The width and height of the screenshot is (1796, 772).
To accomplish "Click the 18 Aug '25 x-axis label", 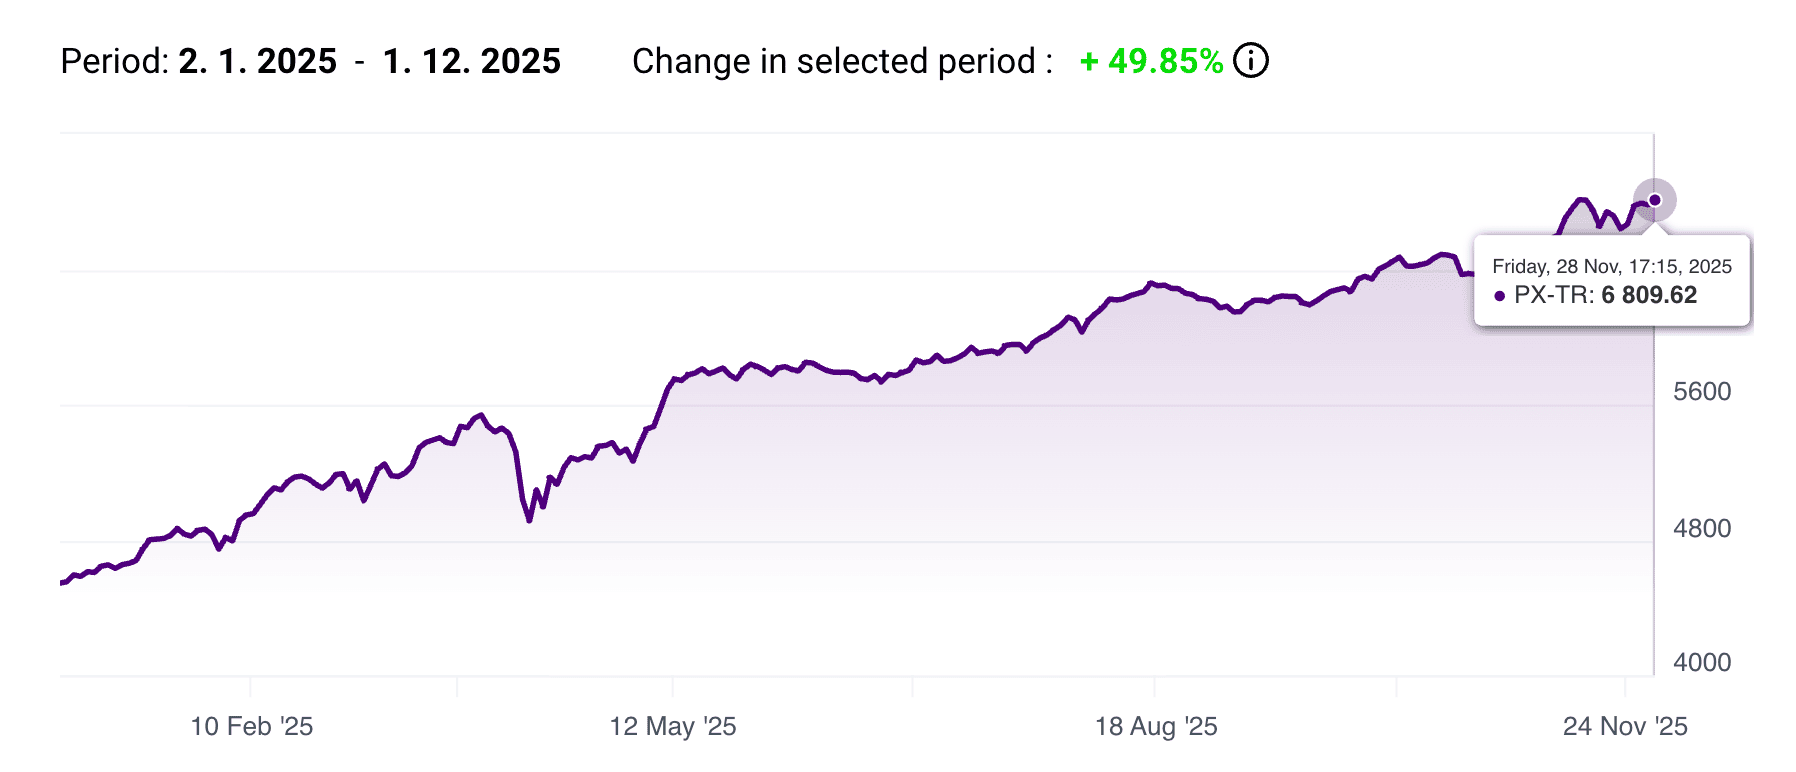I will tap(1156, 726).
